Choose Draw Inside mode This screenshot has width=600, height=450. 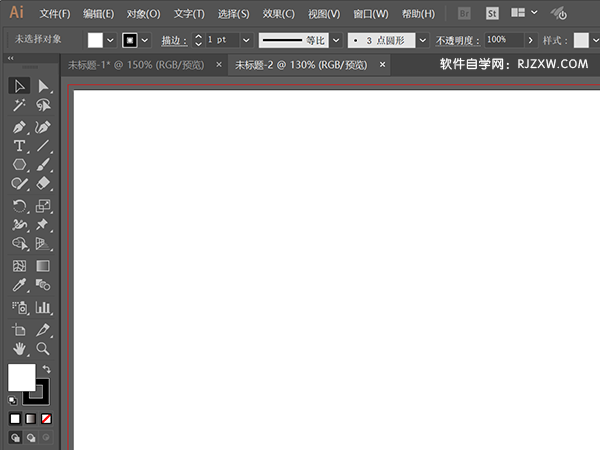pyautogui.click(x=46, y=437)
